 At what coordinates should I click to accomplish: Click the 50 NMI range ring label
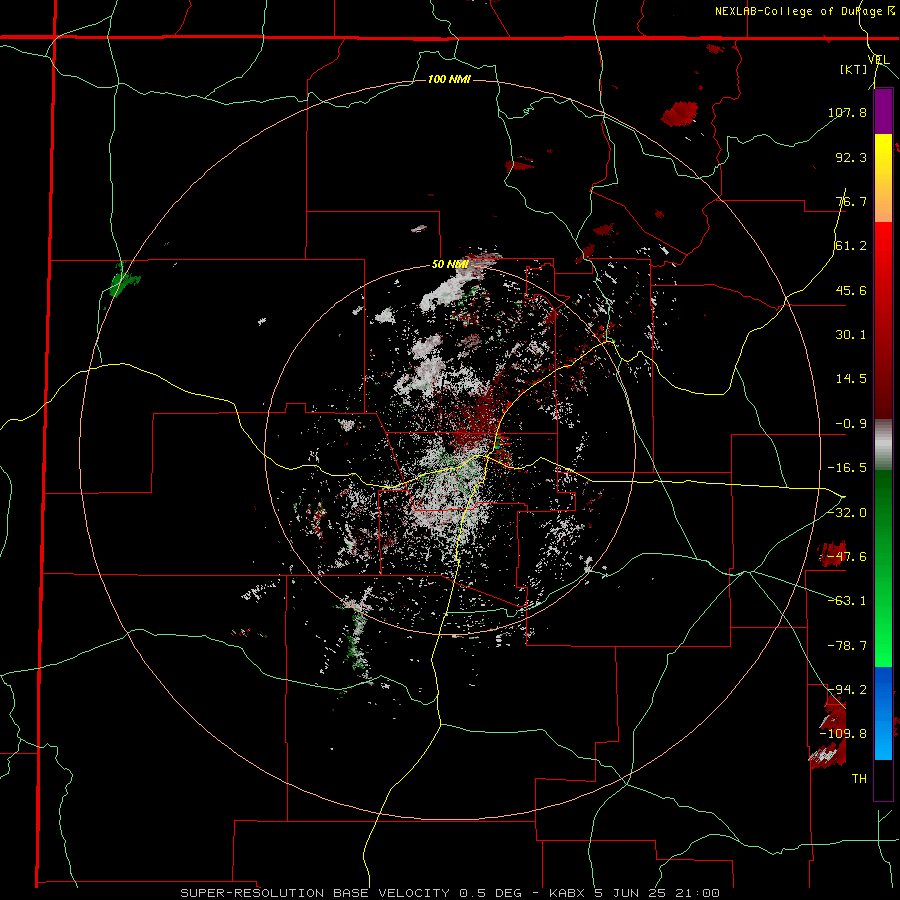click(451, 265)
